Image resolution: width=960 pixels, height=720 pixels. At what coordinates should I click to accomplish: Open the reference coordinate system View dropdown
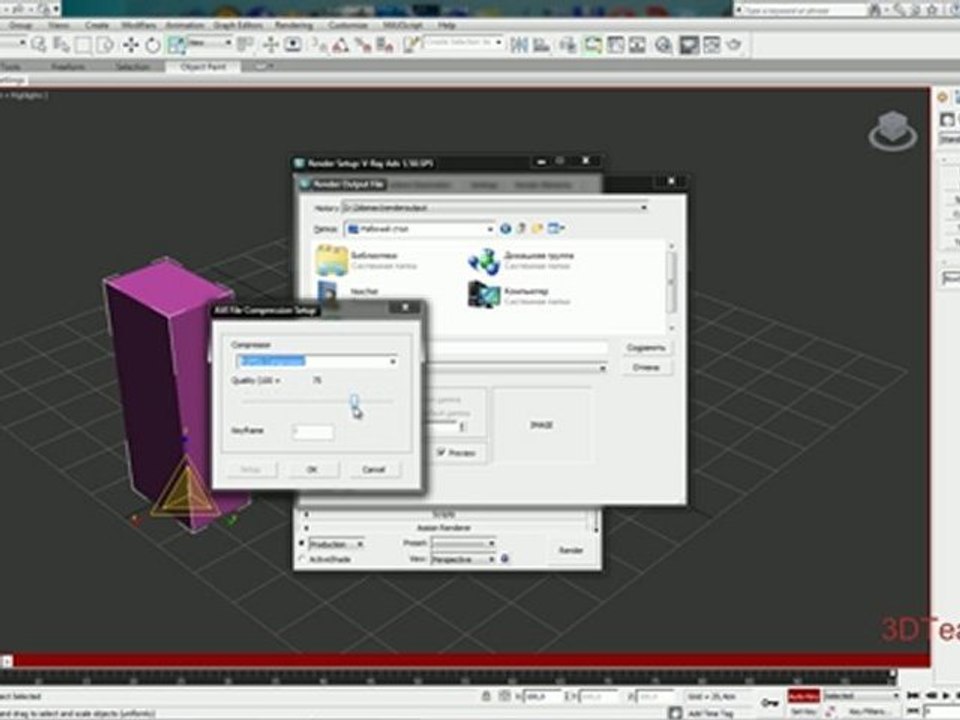[209, 43]
